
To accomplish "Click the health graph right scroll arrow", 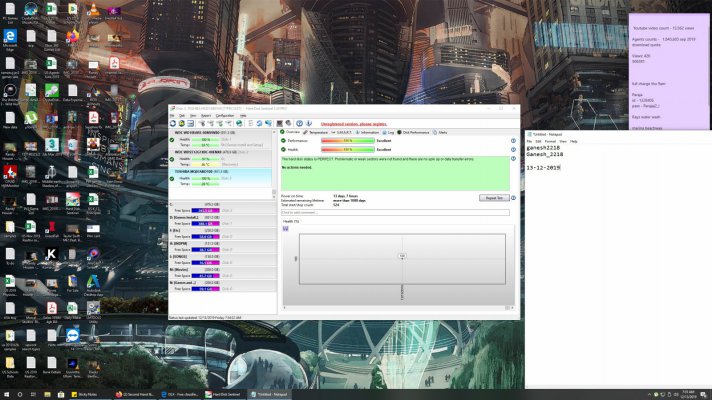I will click(x=512, y=308).
